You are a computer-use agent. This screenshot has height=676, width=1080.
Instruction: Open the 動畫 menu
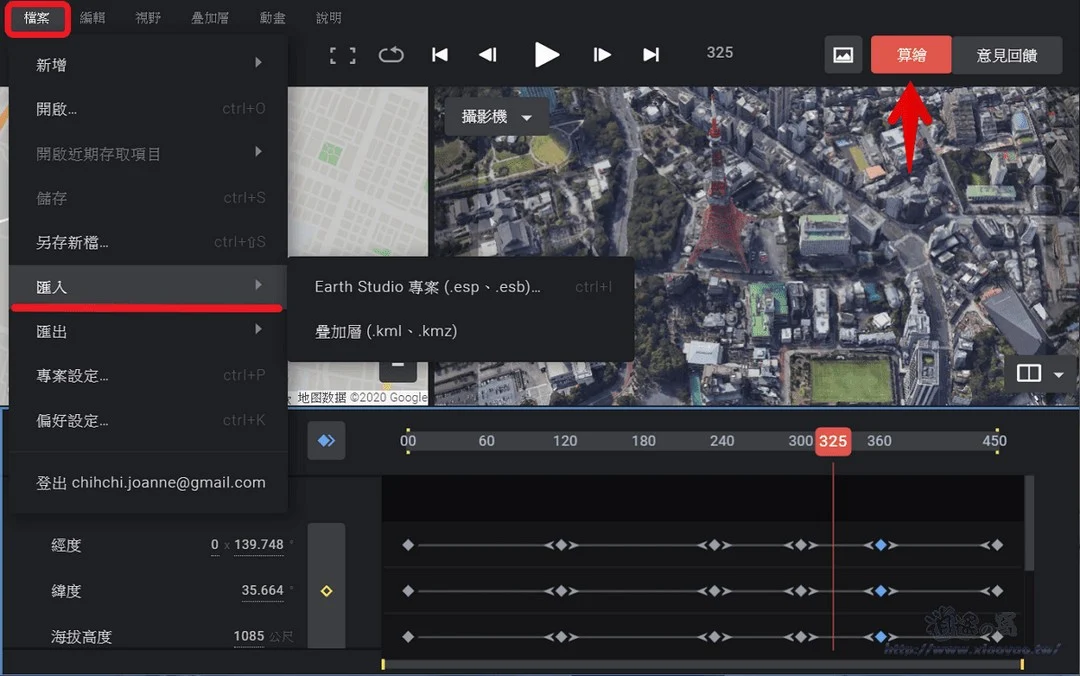click(x=272, y=18)
